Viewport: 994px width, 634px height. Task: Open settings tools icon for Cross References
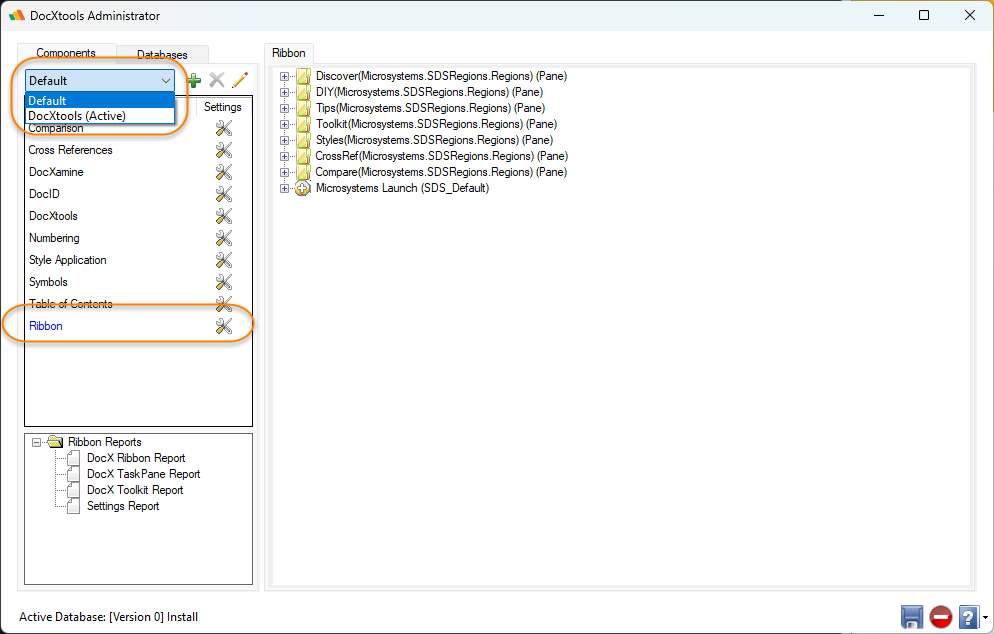coord(224,150)
